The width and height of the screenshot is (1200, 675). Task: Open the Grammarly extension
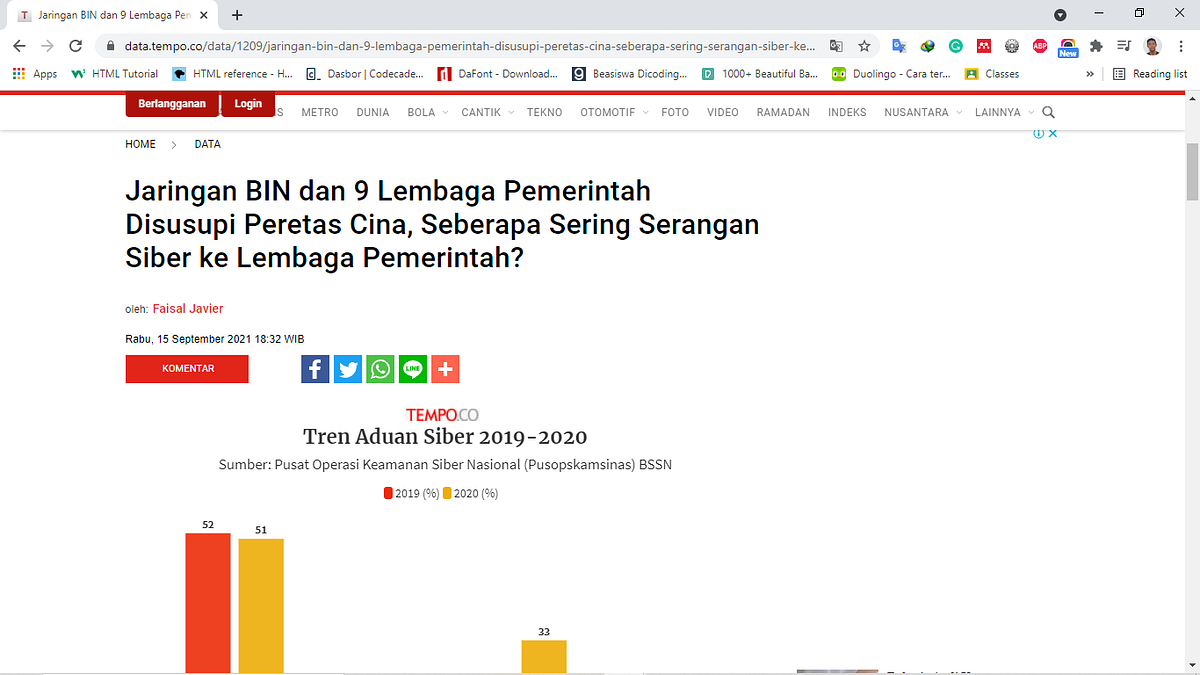(x=956, y=45)
